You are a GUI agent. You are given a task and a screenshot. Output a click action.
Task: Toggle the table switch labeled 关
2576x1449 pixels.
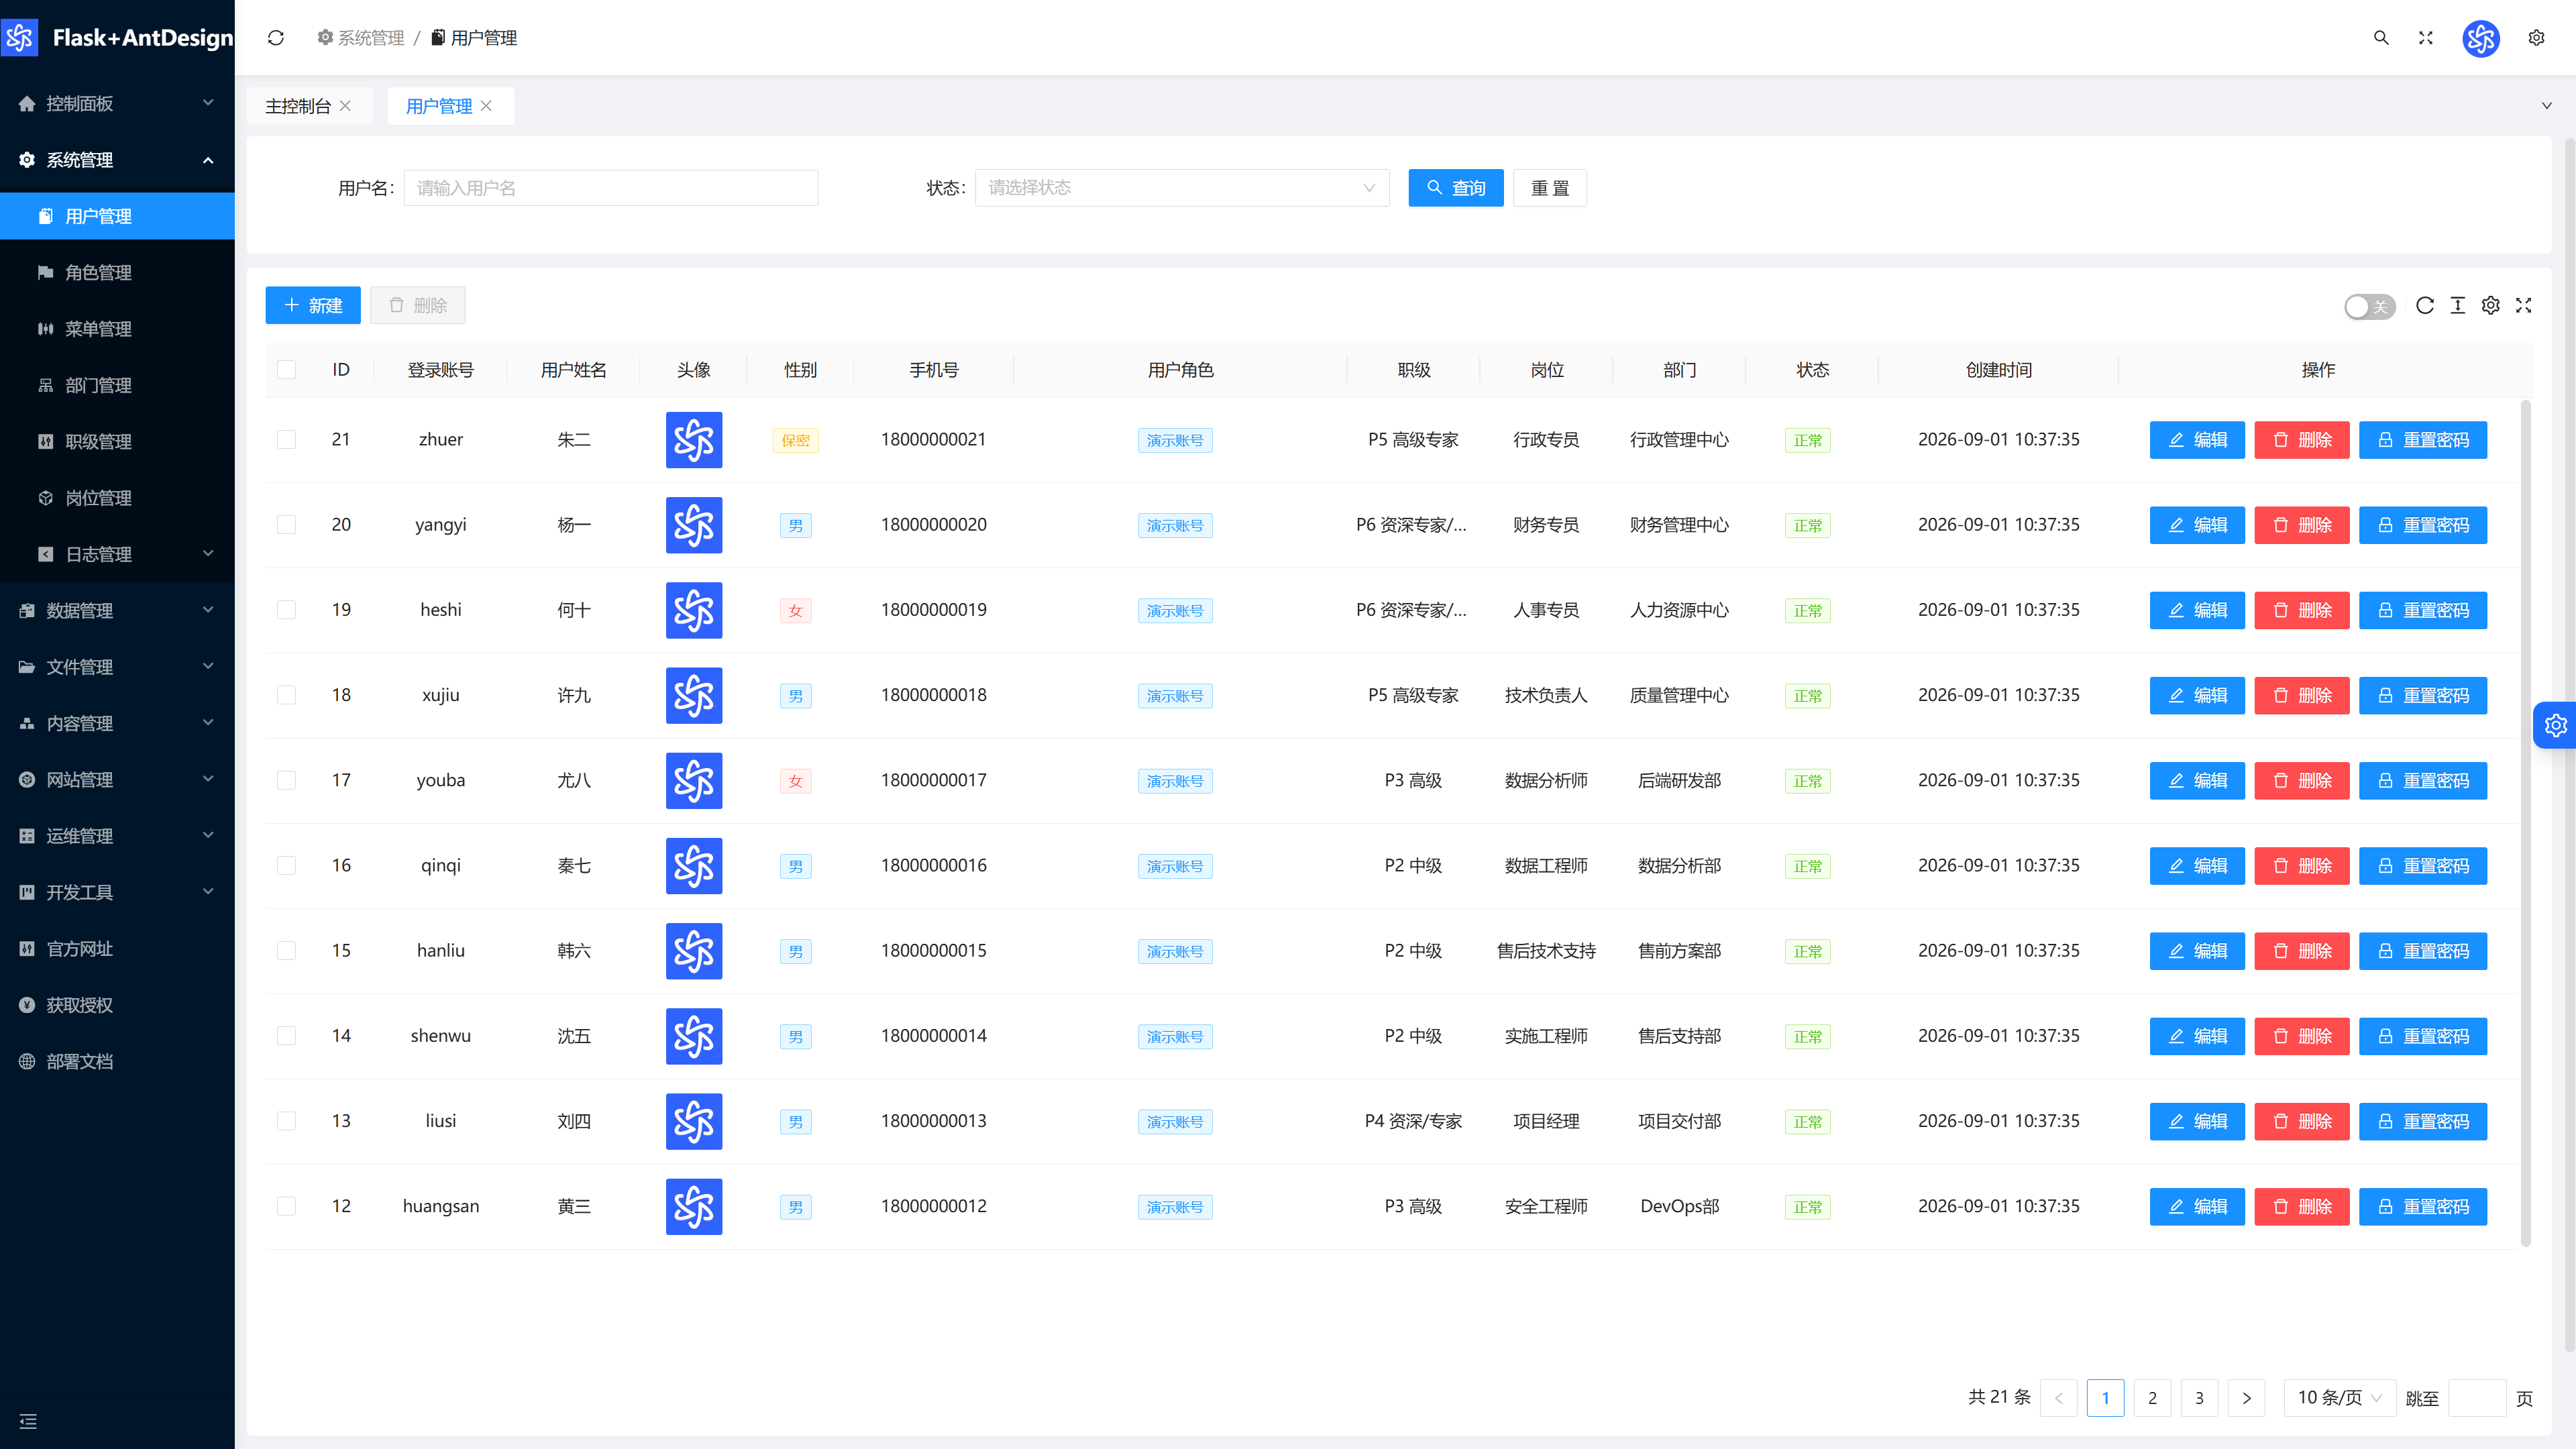point(2370,306)
